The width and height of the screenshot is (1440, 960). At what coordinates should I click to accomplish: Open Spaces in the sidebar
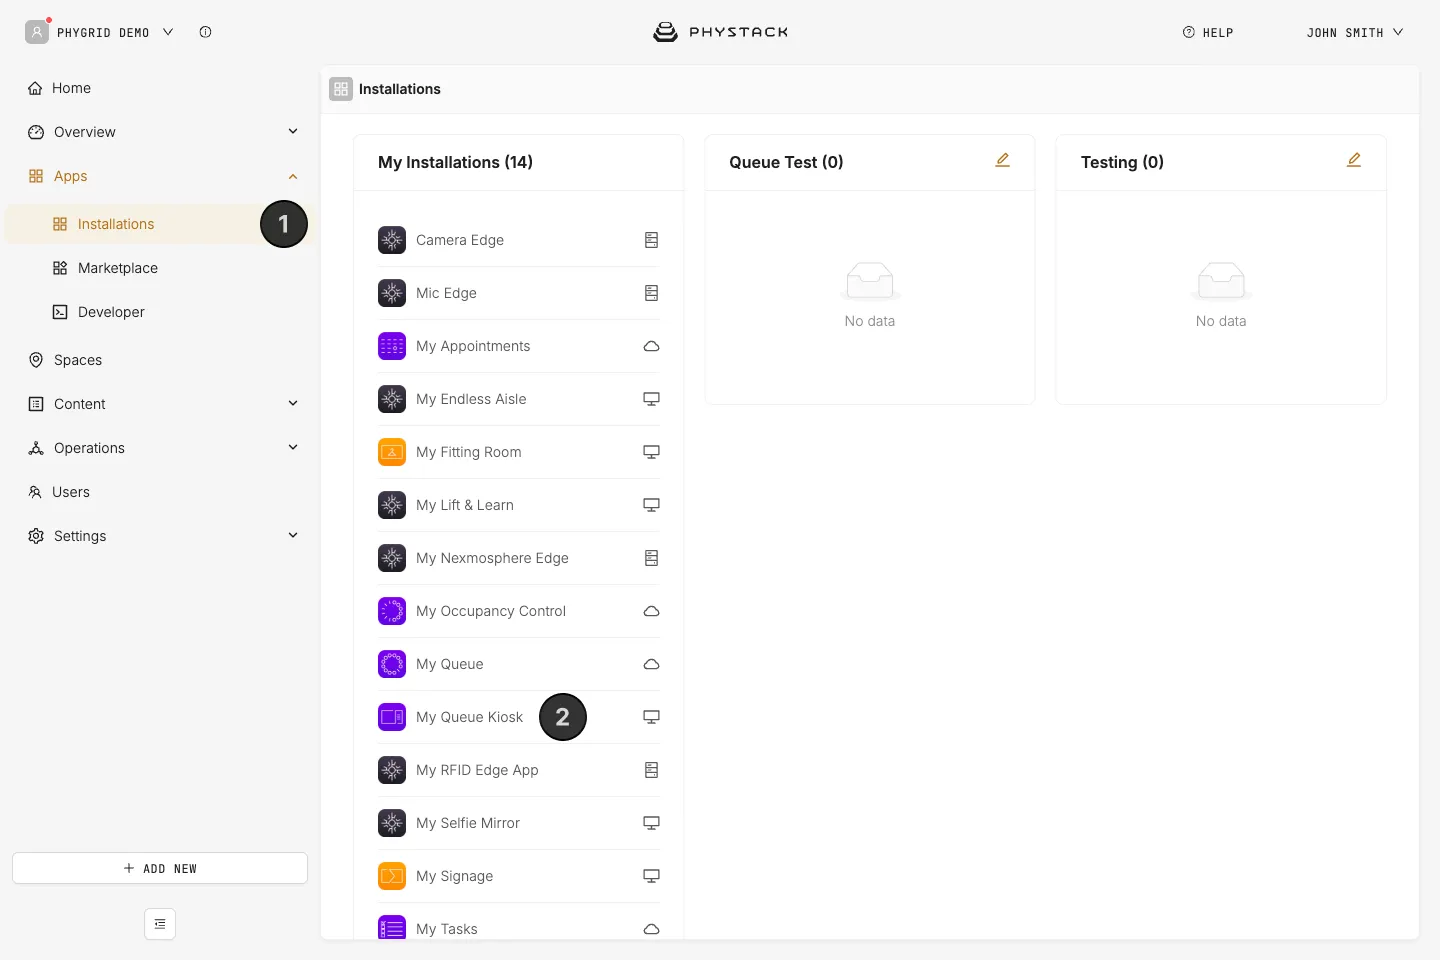tap(78, 360)
